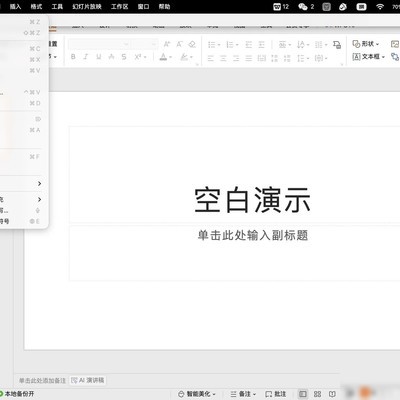400x400 pixels.
Task: Click the 本地备份开 status indicator
Action: pyautogui.click(x=17, y=394)
